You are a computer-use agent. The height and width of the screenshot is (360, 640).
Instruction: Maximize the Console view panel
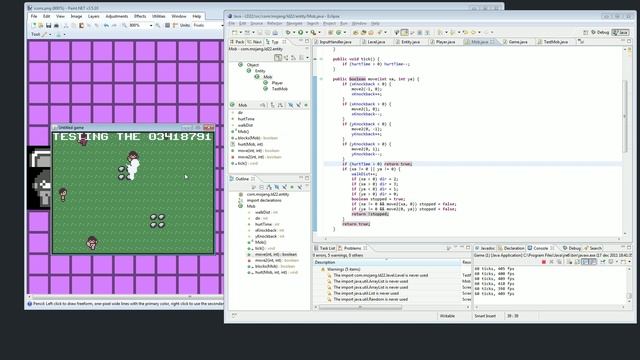pyautogui.click(x=629, y=248)
